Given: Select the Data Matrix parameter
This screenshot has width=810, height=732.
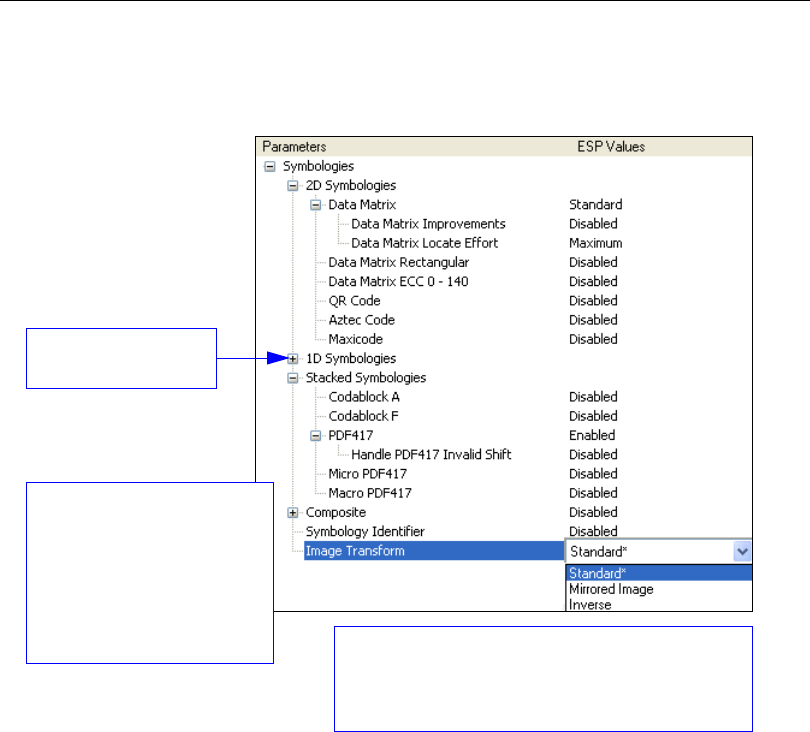Looking at the screenshot, I should 362,205.
